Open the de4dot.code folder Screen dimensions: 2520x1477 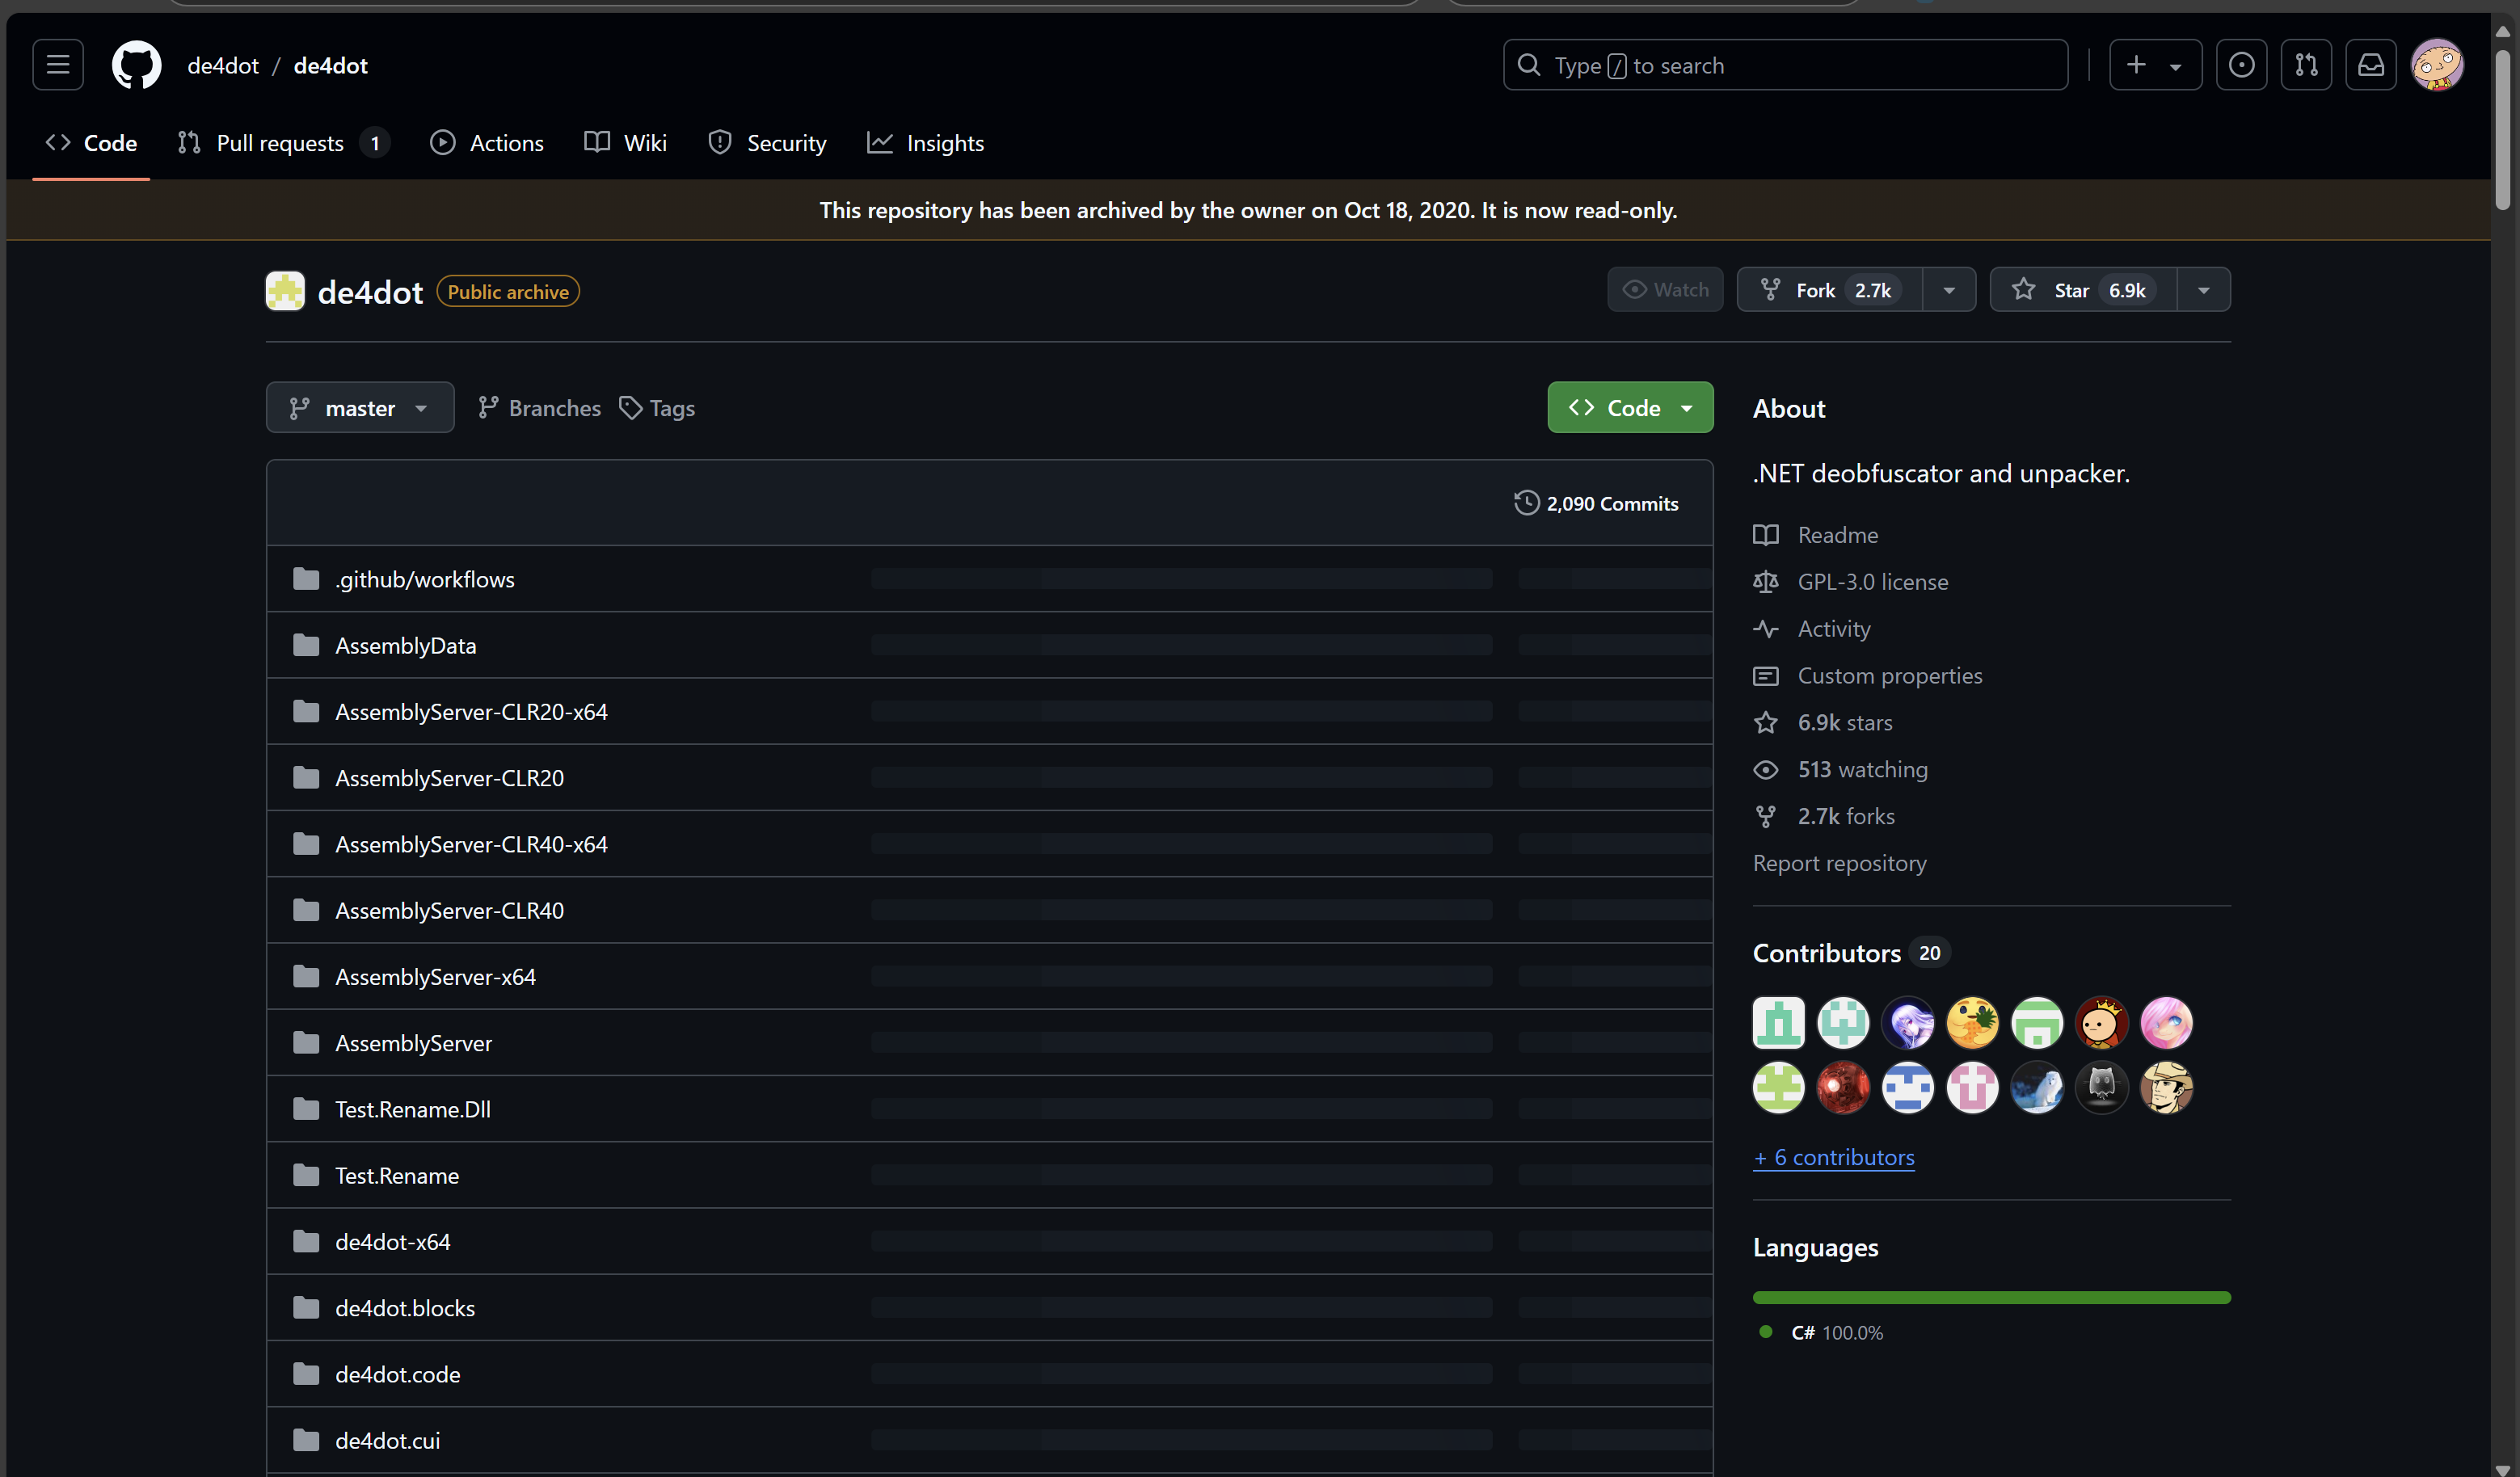tap(398, 1374)
